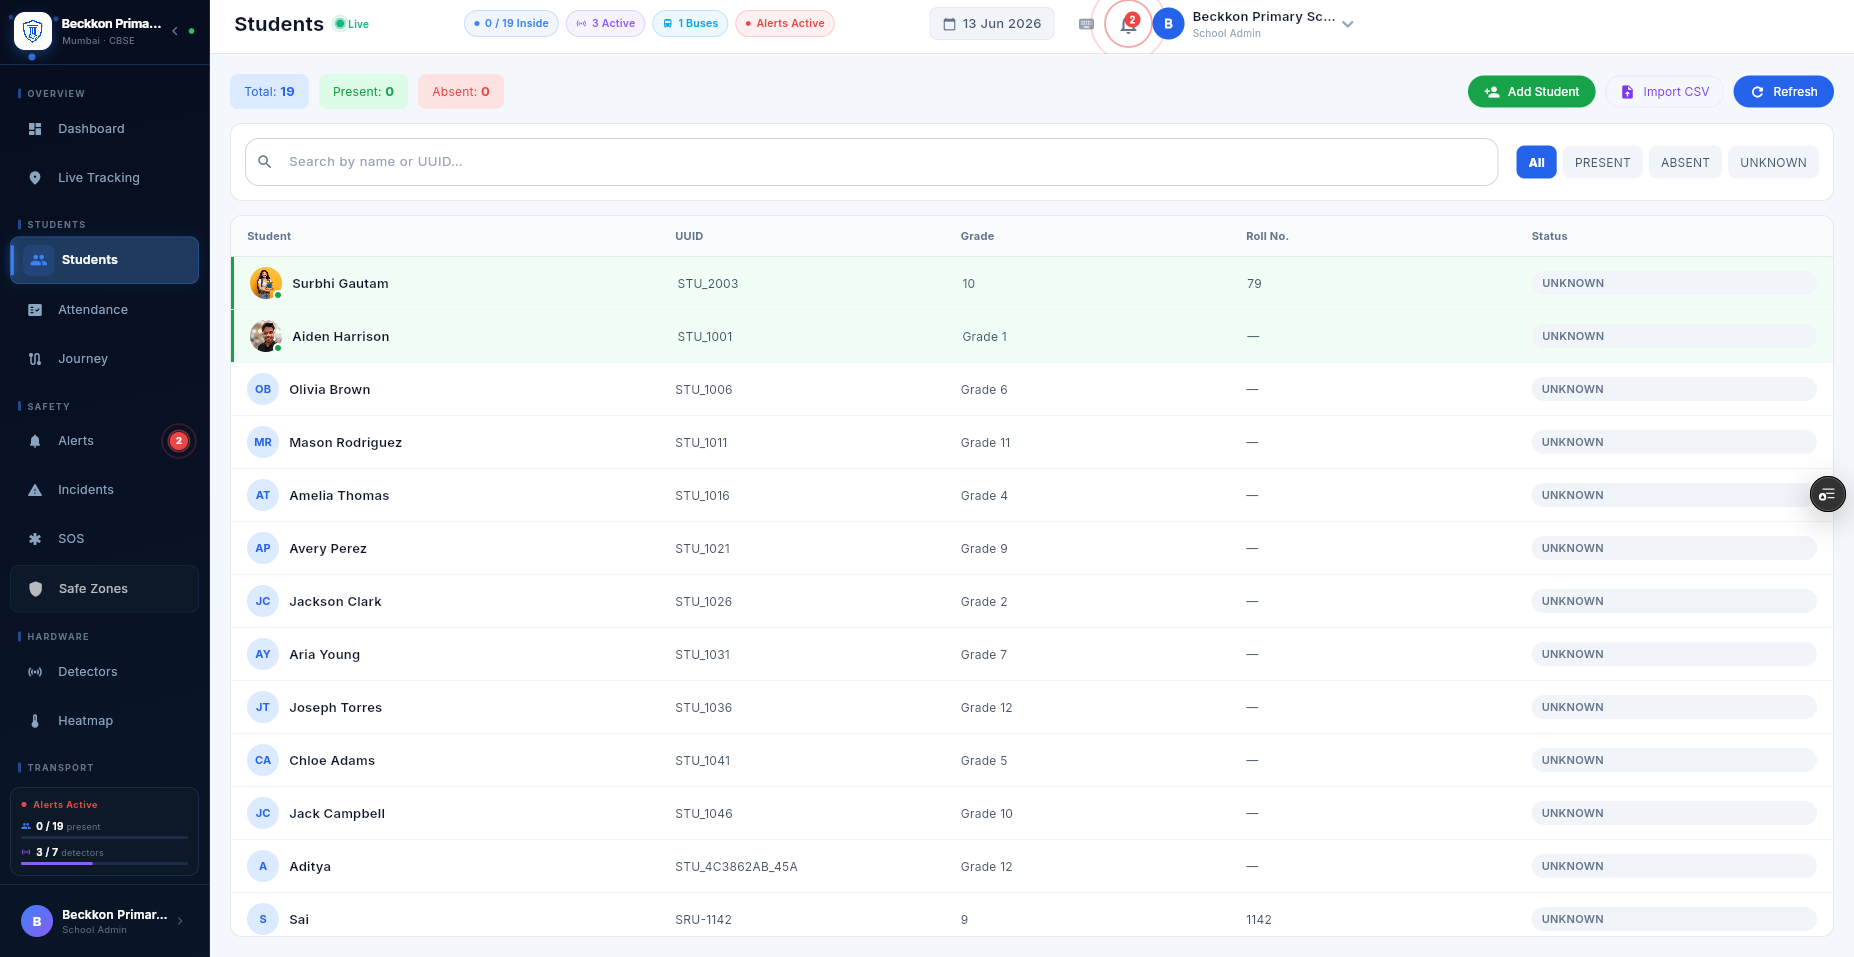Click the Status column header
This screenshot has width=1854, height=957.
[x=1549, y=236]
